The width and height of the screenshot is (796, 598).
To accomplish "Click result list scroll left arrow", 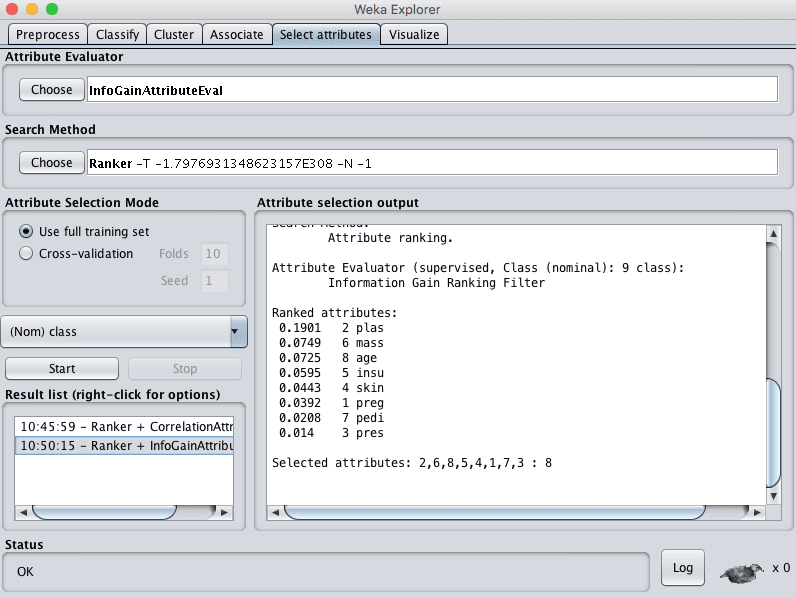I will pyautogui.click(x=23, y=512).
